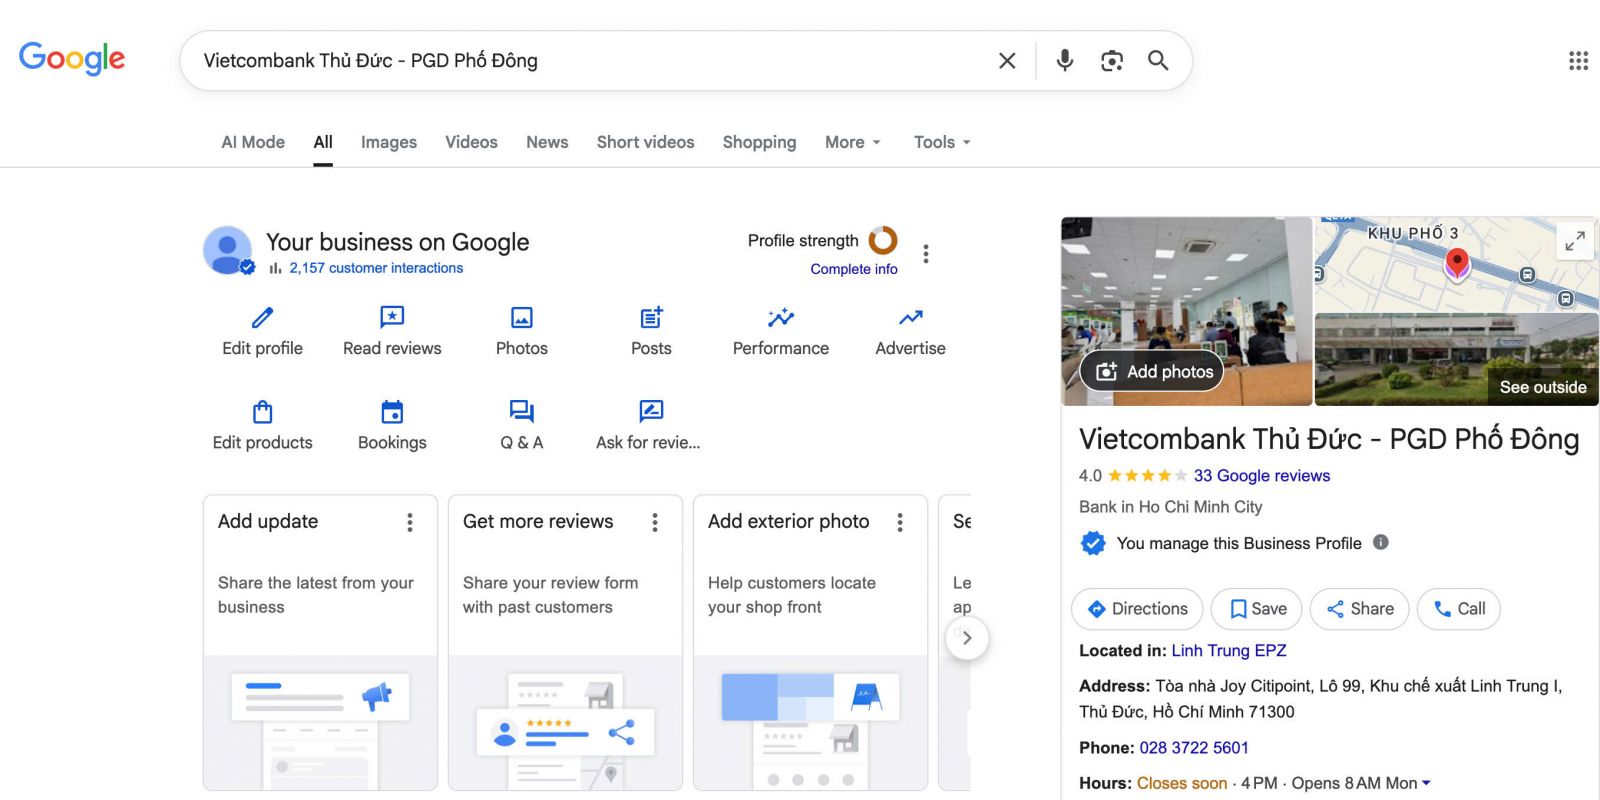Open 2,157 customer interactions link
The width and height of the screenshot is (1600, 800).
pos(376,268)
